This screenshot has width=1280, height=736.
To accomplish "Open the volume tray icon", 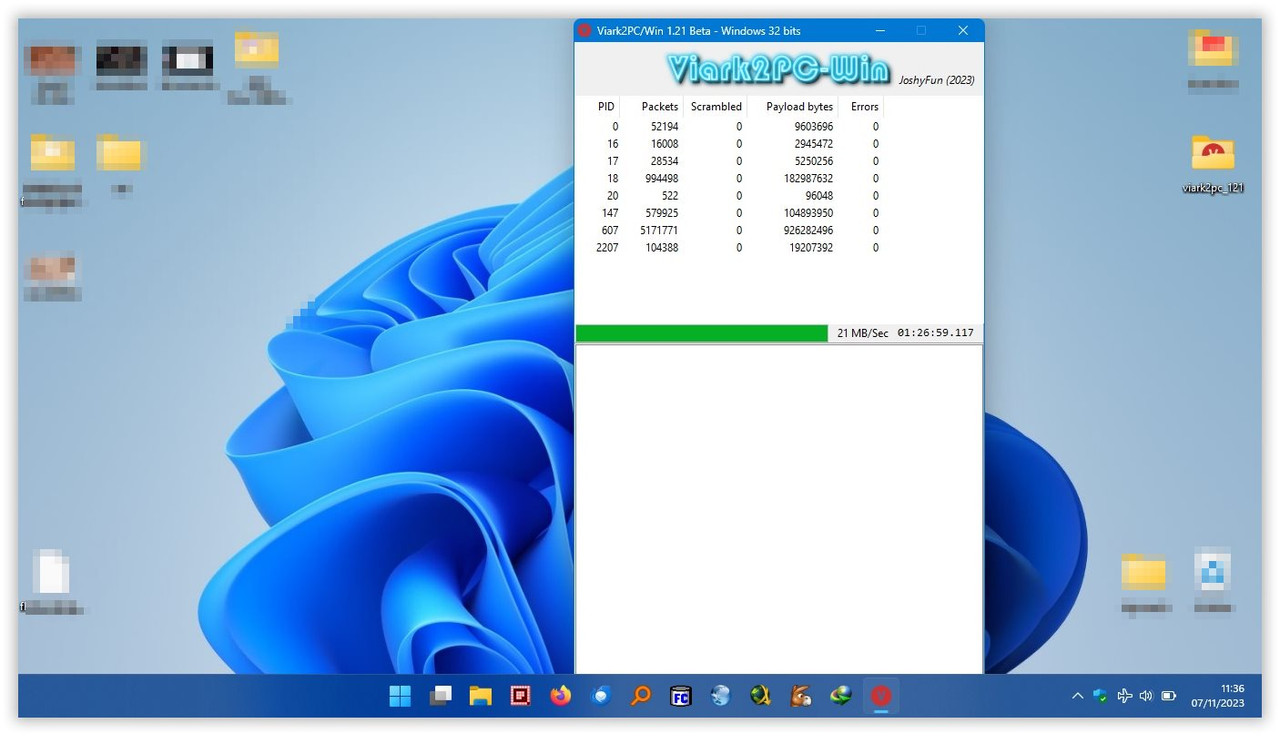I will tap(1146, 696).
